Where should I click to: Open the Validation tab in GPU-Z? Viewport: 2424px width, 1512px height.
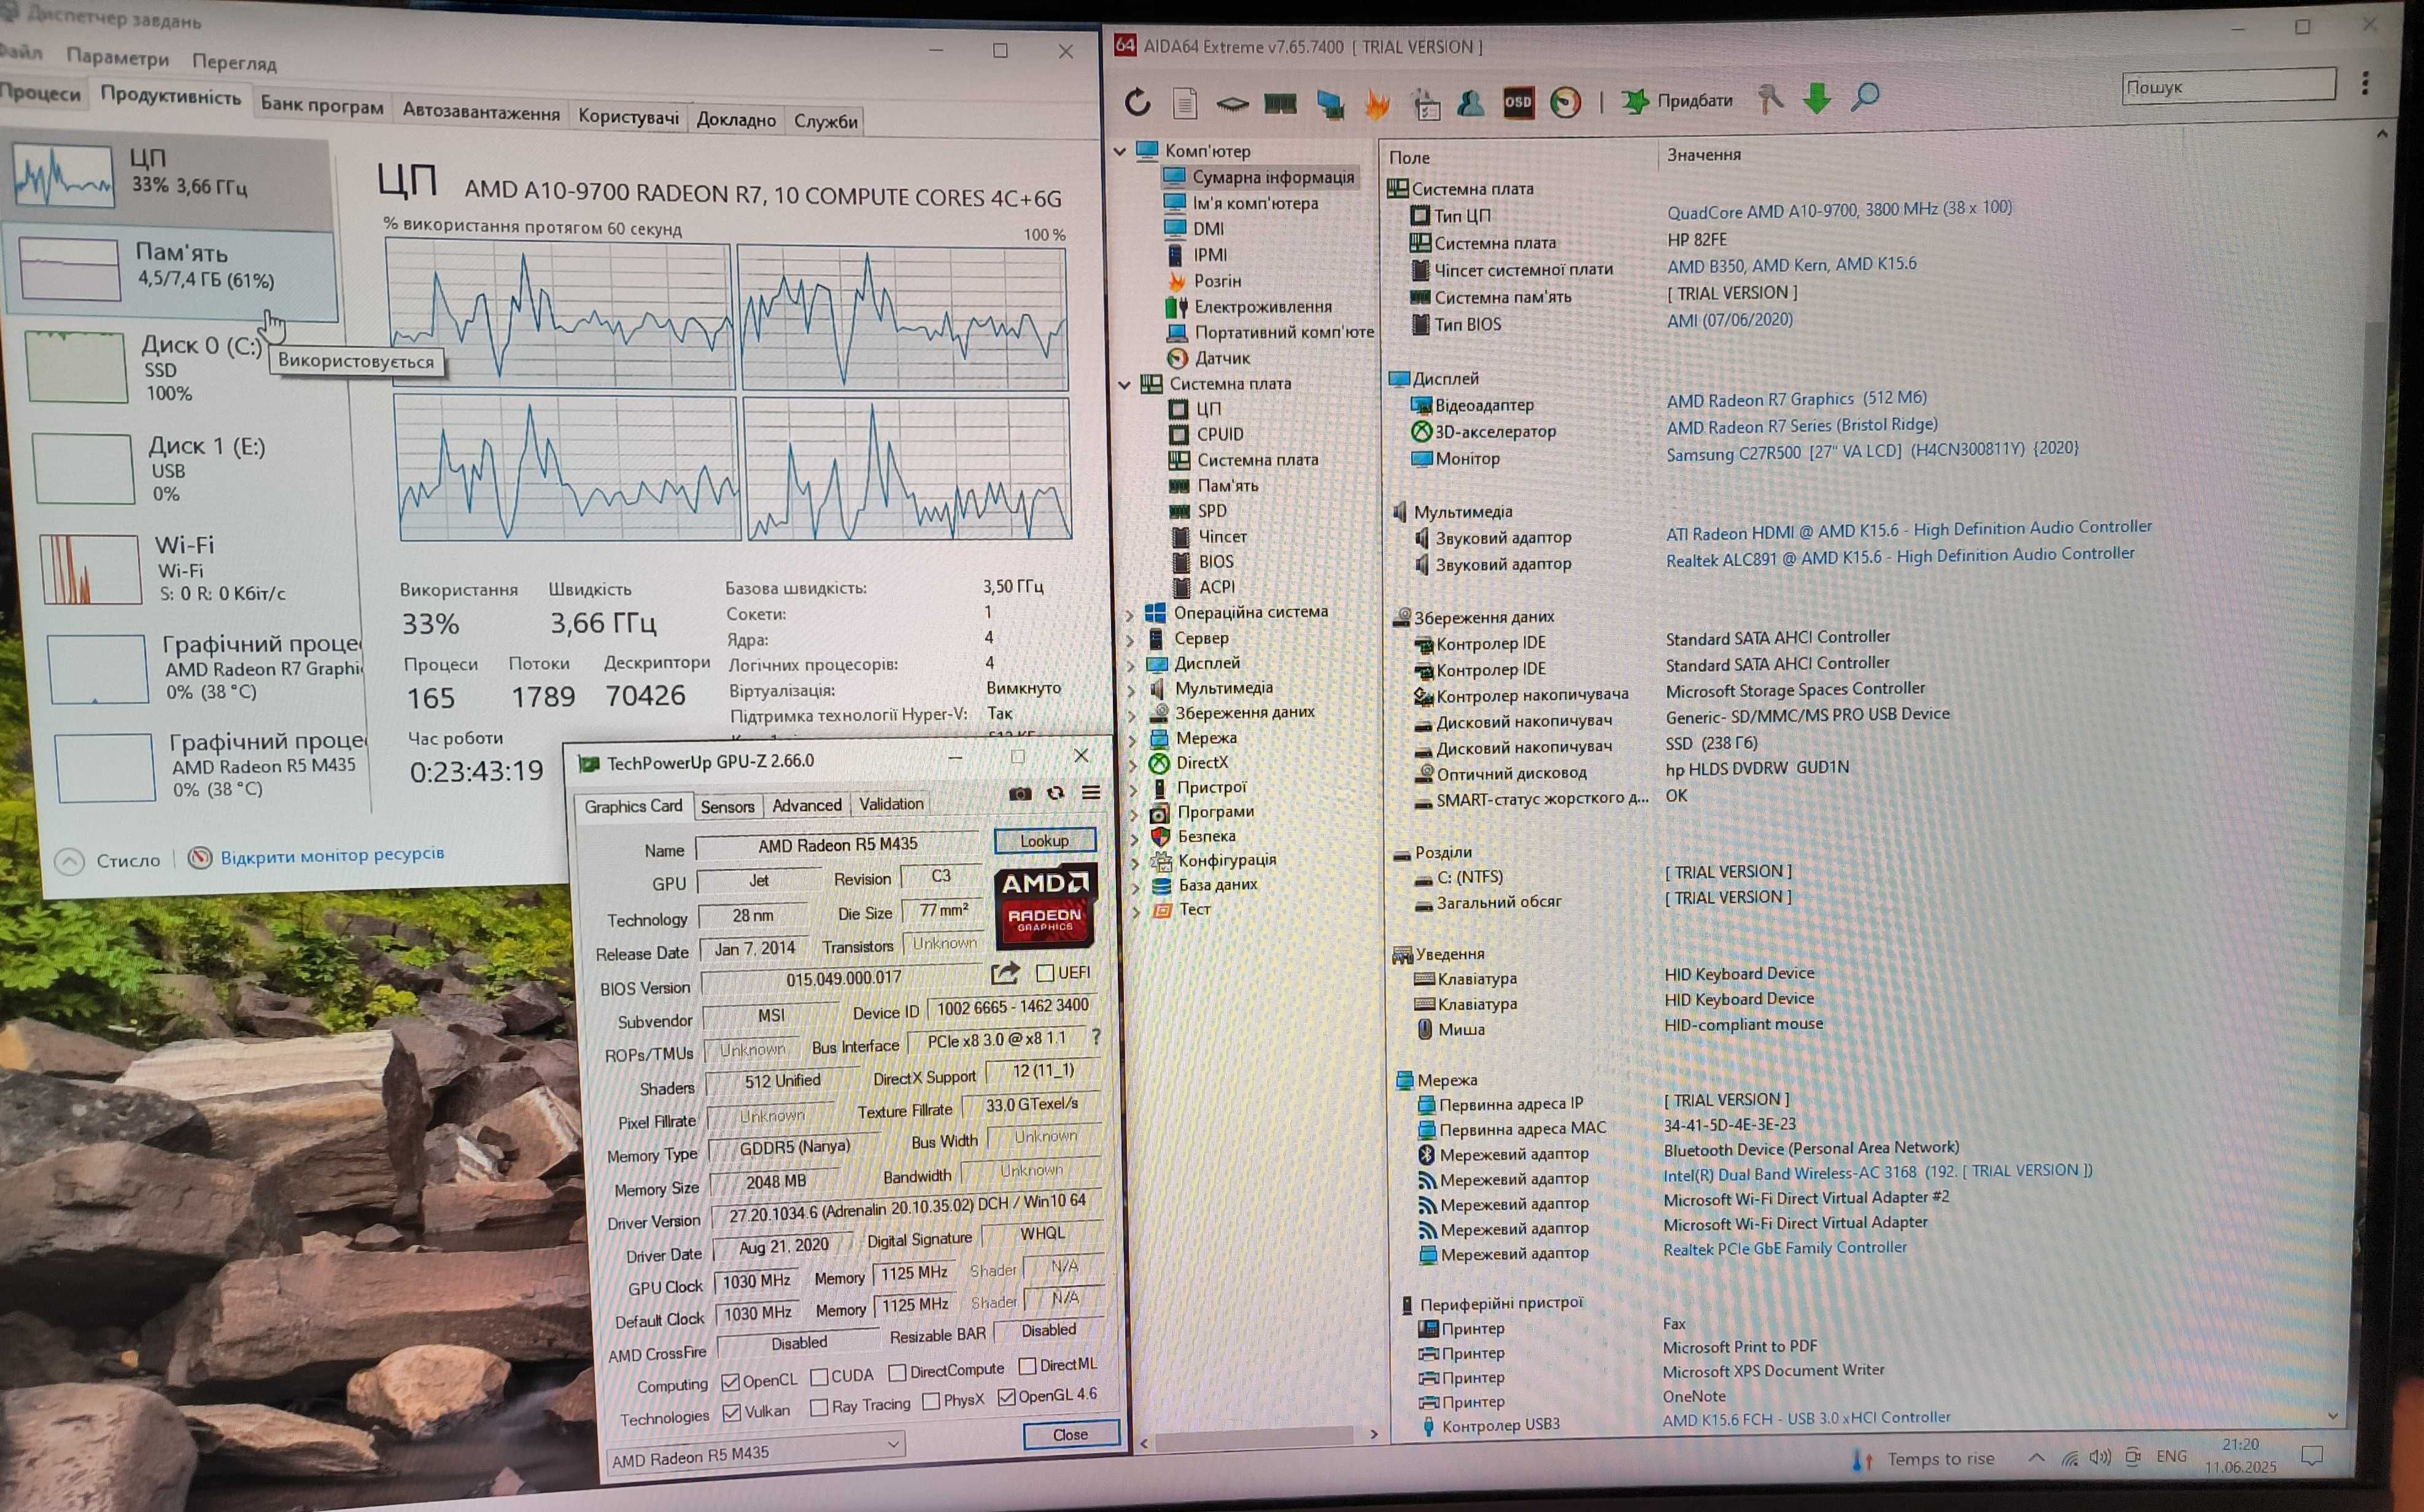[x=891, y=803]
